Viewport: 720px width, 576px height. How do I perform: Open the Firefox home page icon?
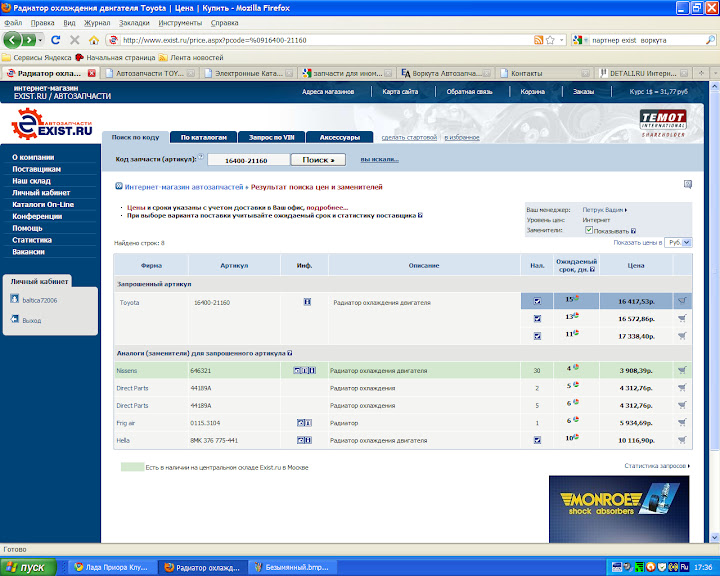[94, 40]
